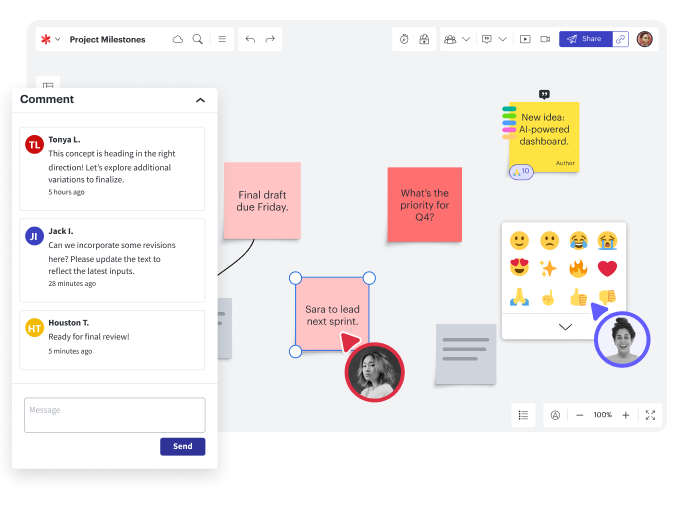Expand more emojis in reaction picker
680x510 pixels.
(x=565, y=326)
